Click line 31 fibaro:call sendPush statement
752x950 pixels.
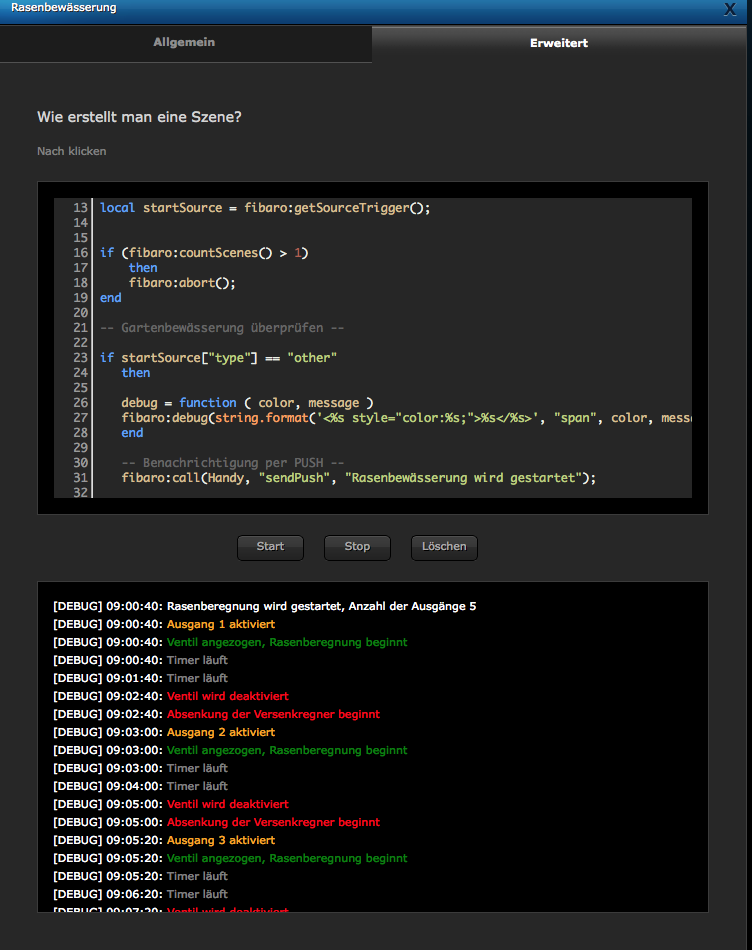pyautogui.click(x=359, y=478)
